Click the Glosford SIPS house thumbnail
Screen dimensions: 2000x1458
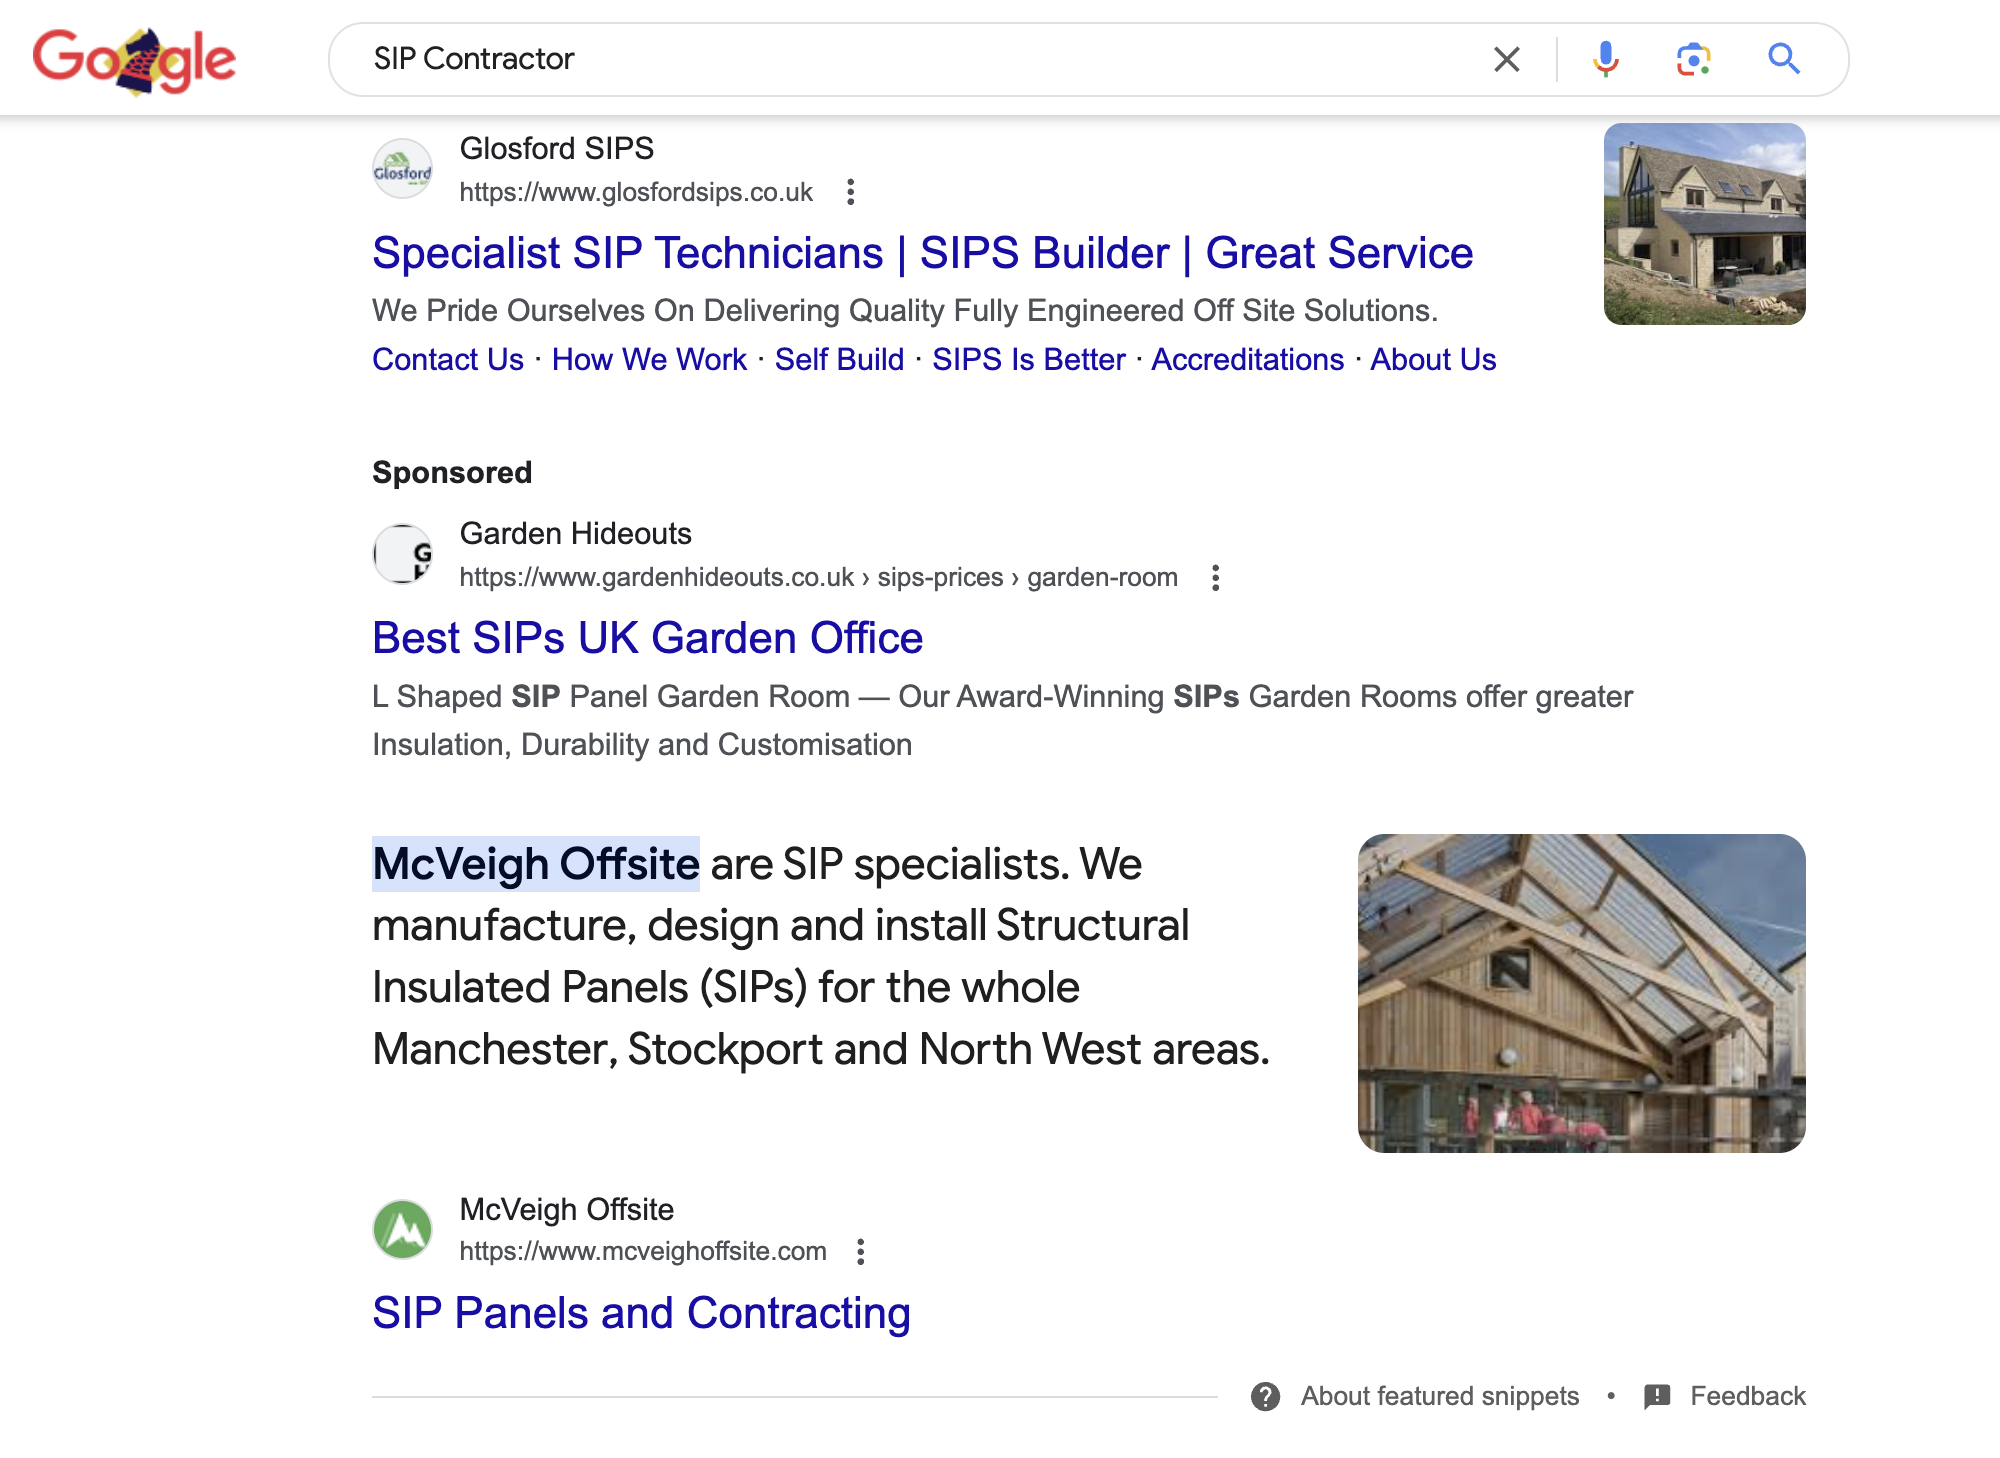coord(1704,224)
